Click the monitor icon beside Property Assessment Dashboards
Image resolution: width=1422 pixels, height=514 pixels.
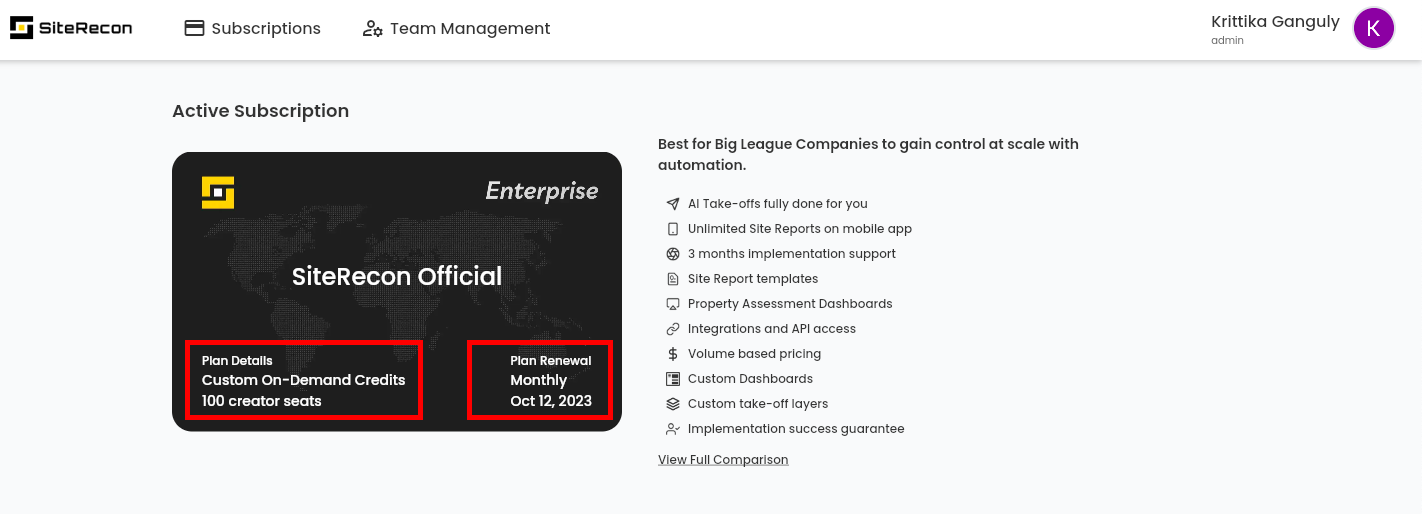[673, 304]
